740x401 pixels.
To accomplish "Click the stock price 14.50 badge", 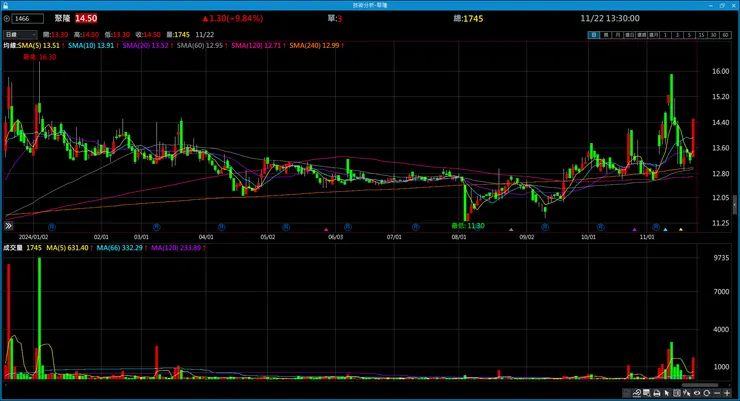I will [86, 18].
